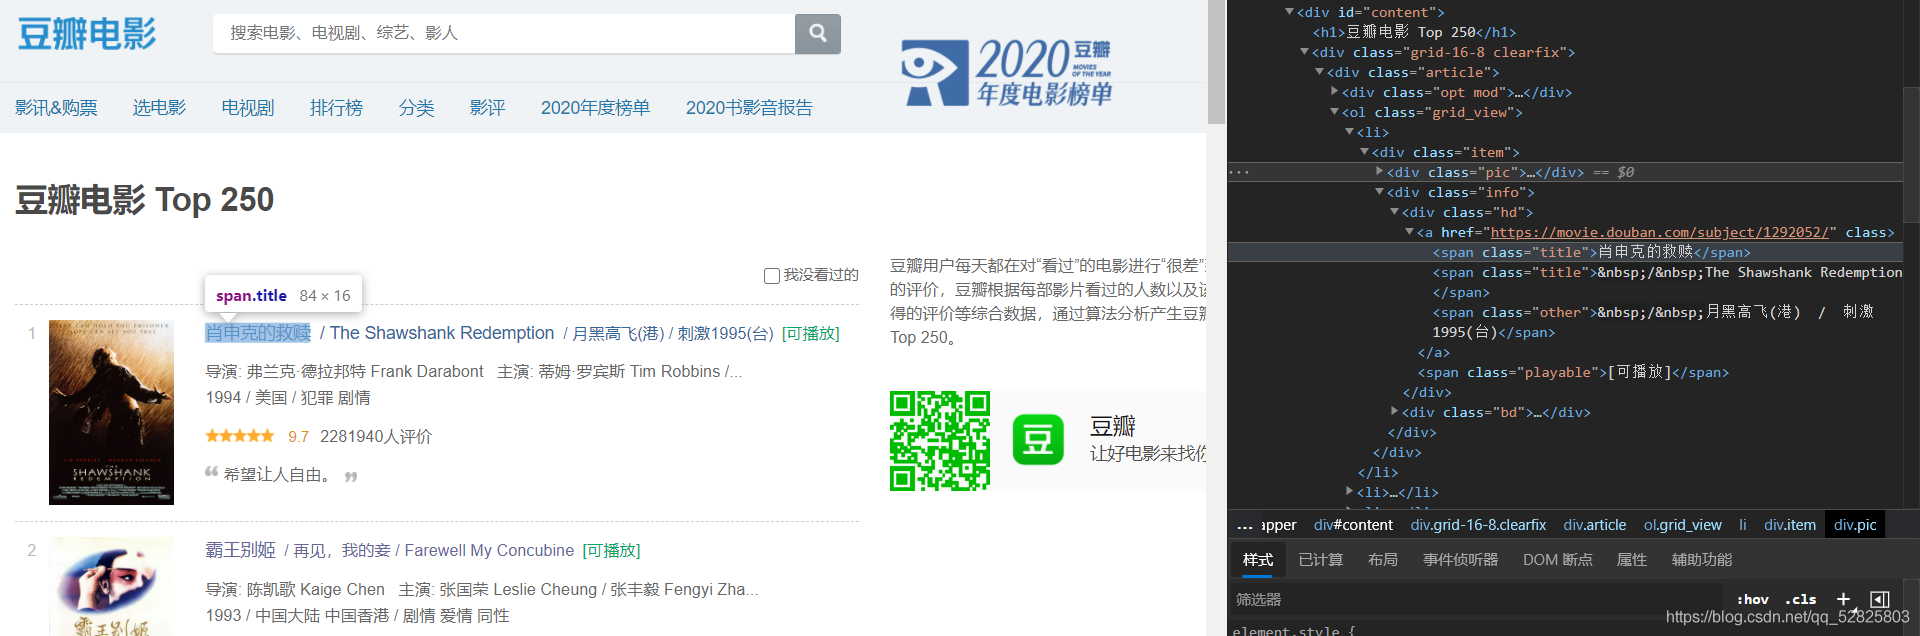
Task: Click the 2281940人评价 rating count
Action: click(x=376, y=437)
